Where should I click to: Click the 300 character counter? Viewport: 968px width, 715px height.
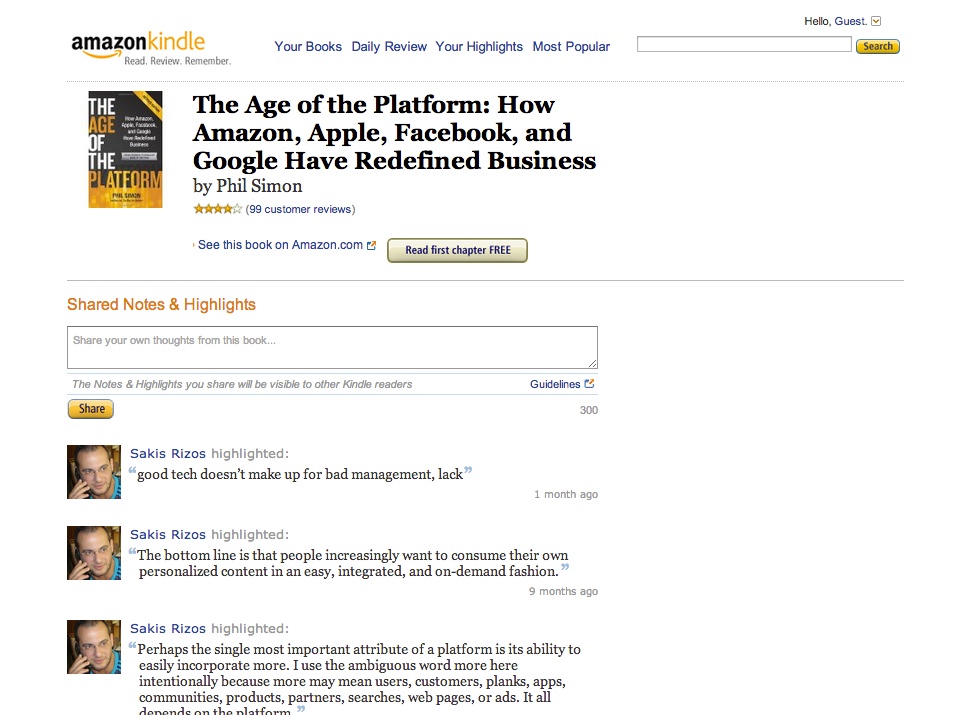(x=588, y=410)
